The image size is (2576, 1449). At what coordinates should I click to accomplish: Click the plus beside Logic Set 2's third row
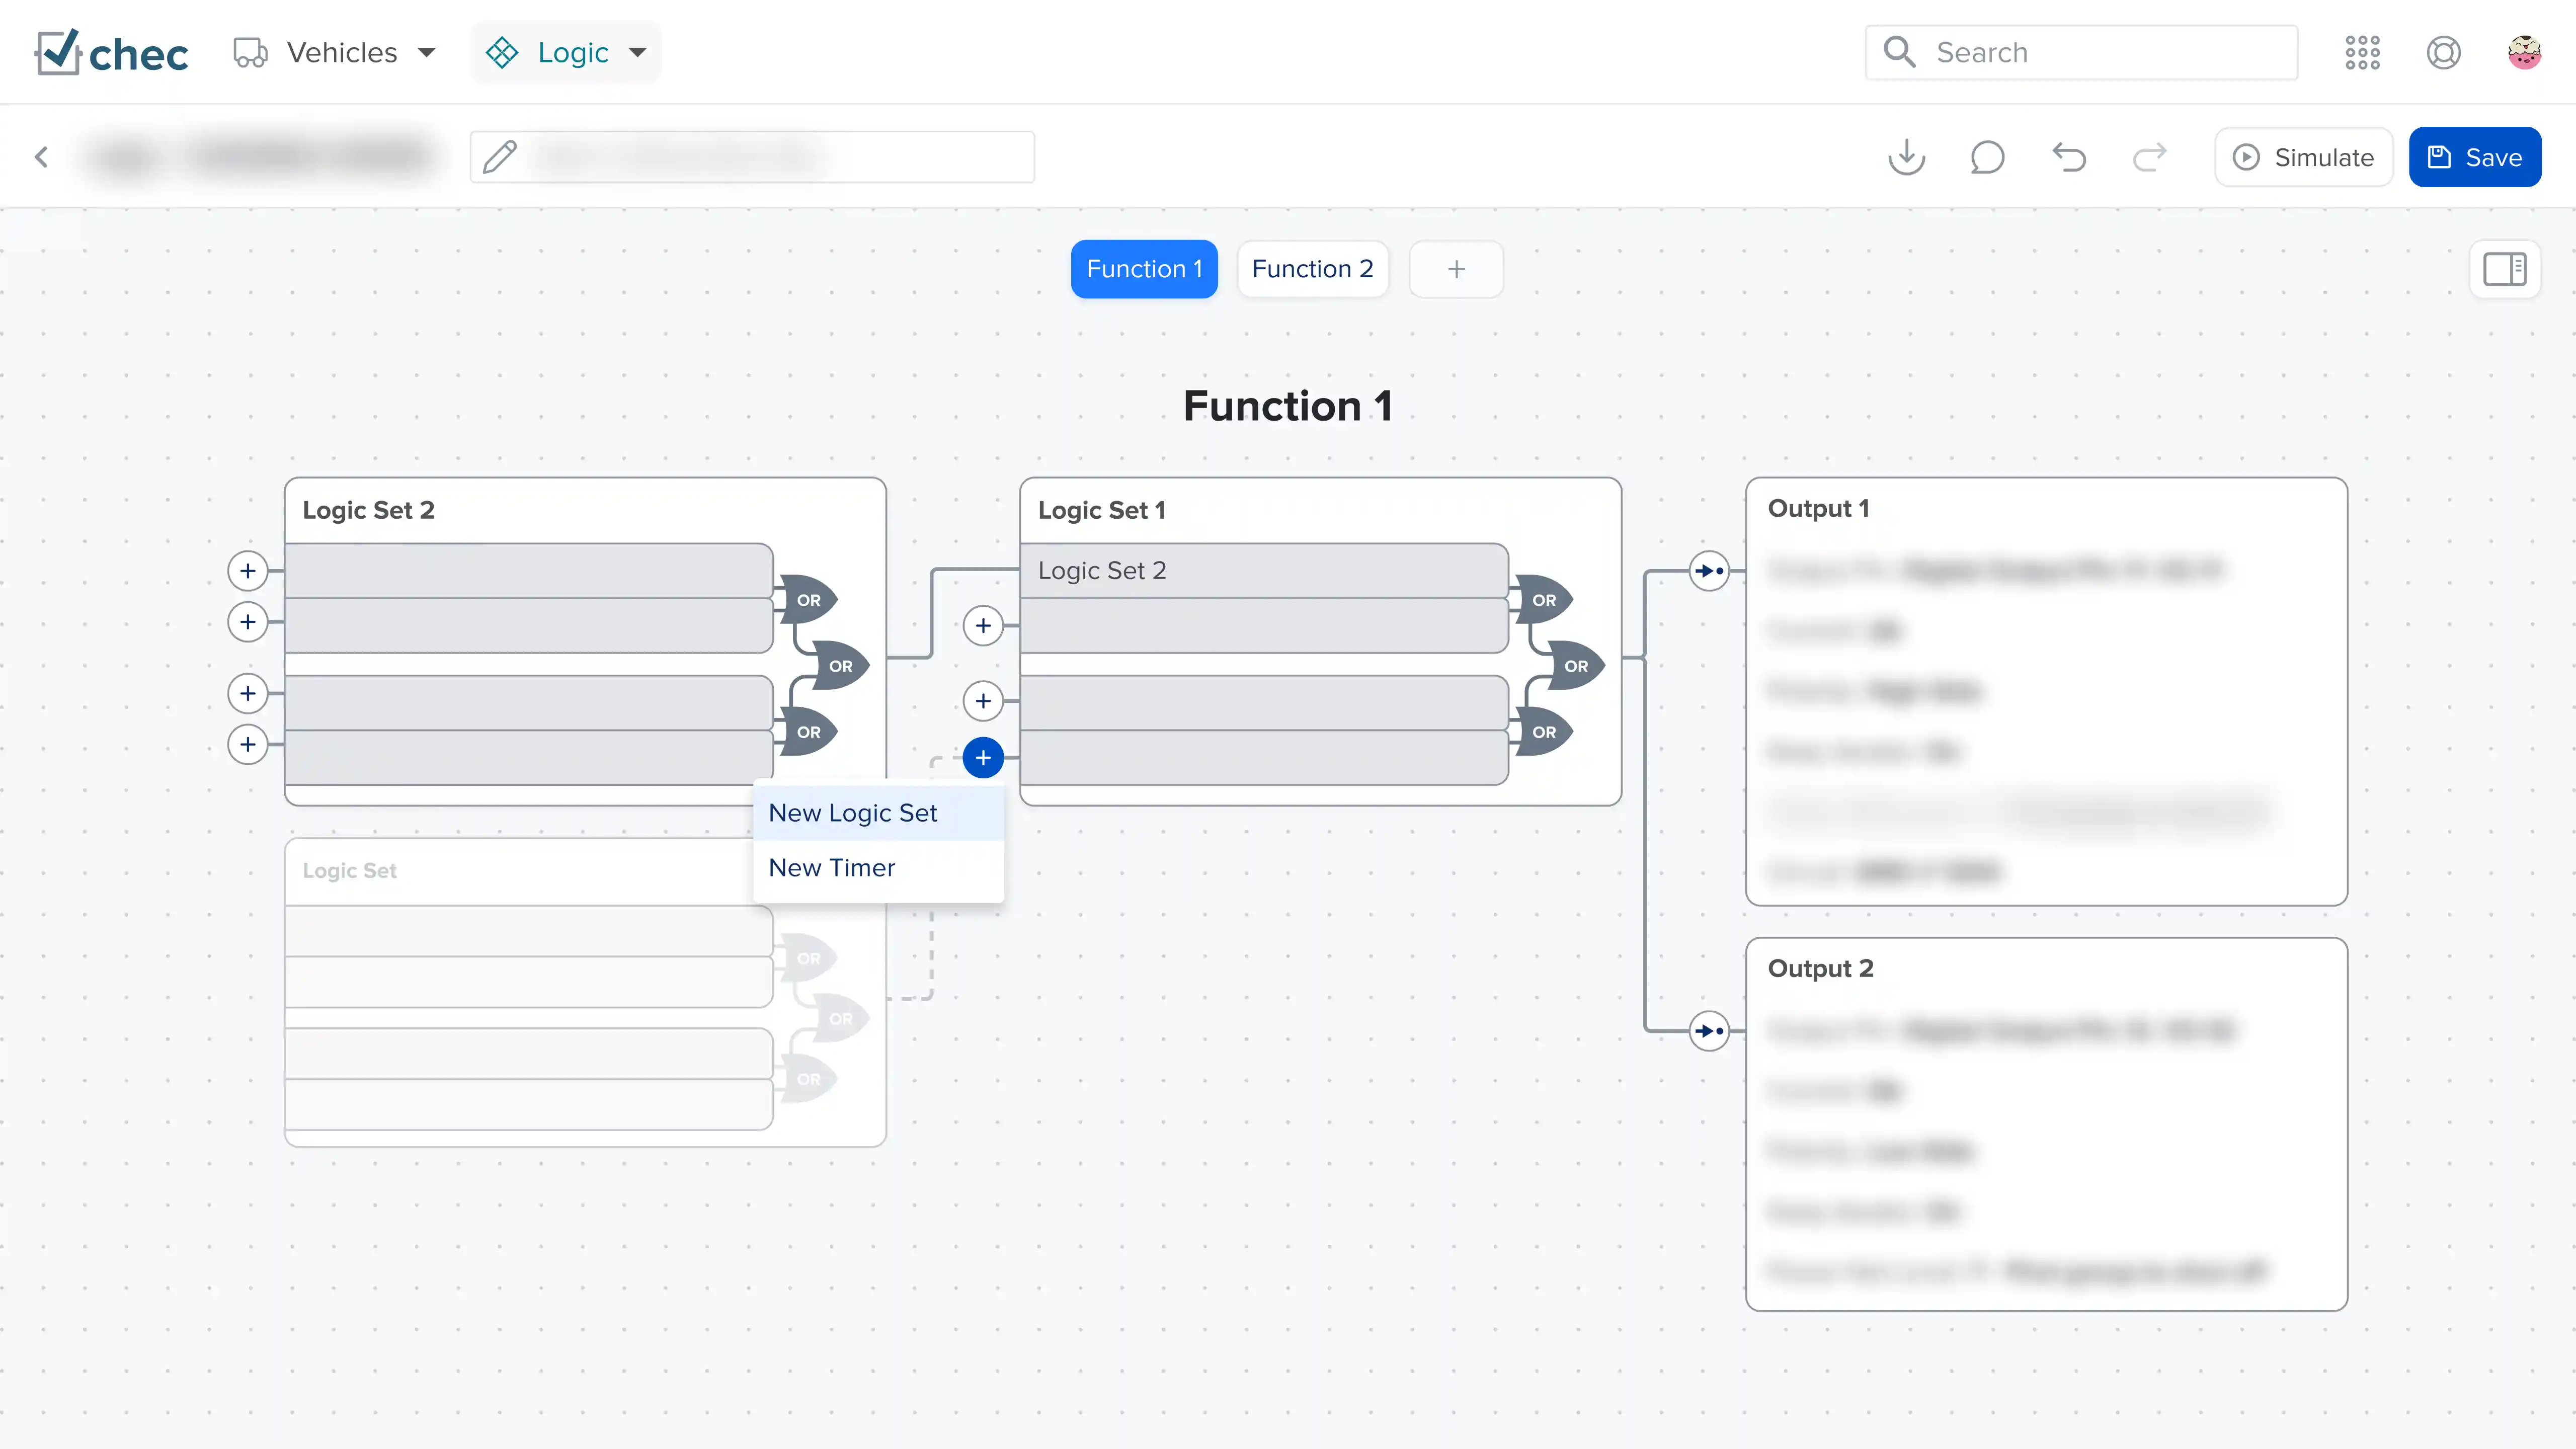(x=248, y=693)
